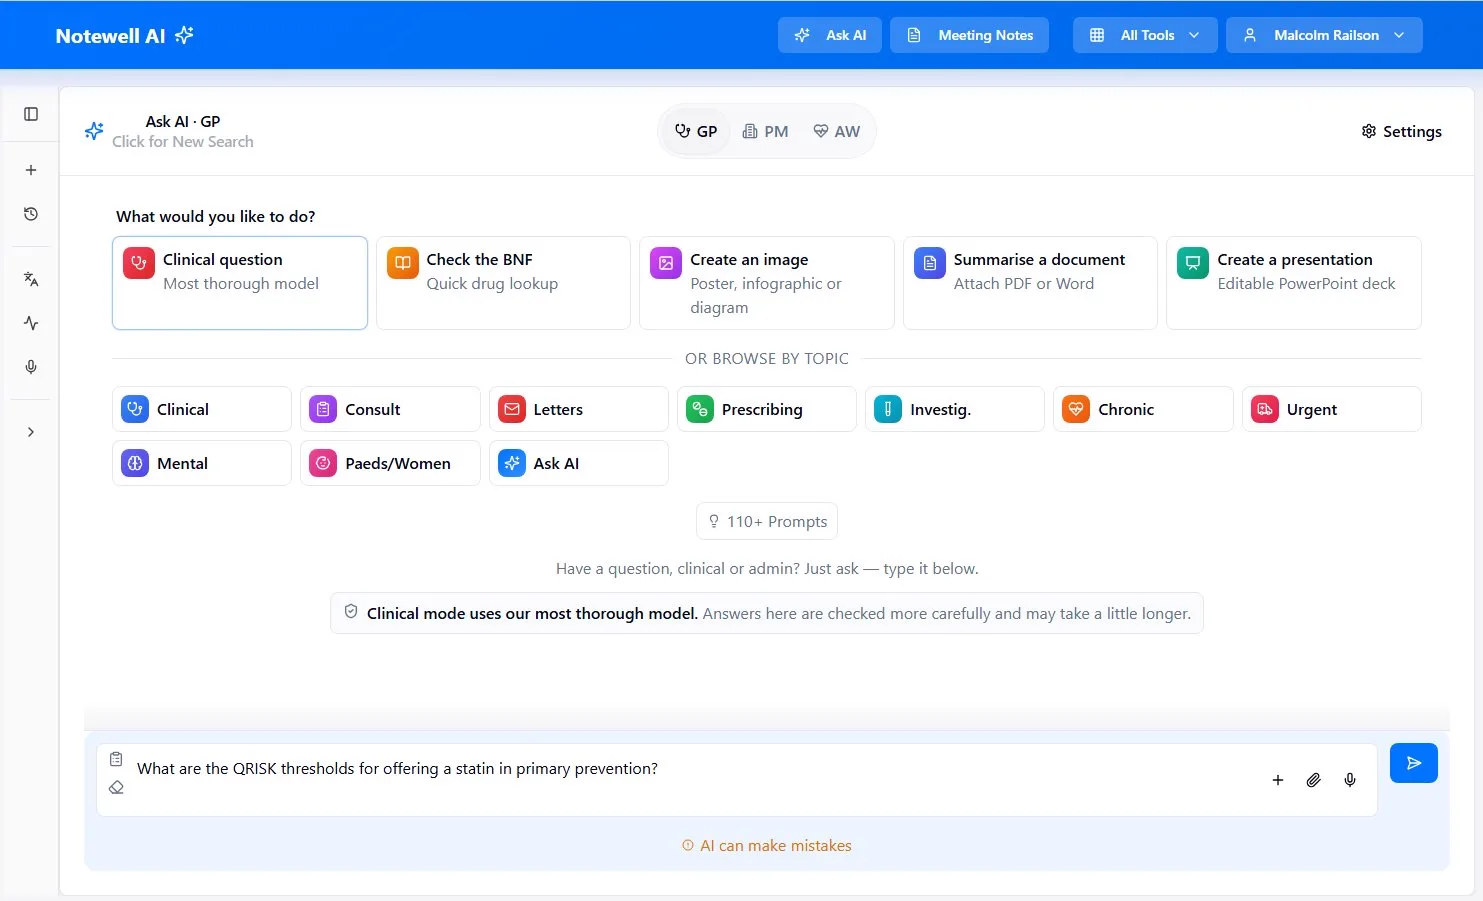This screenshot has width=1483, height=901.
Task: Open Settings in the Ask AI panel
Action: (1402, 131)
